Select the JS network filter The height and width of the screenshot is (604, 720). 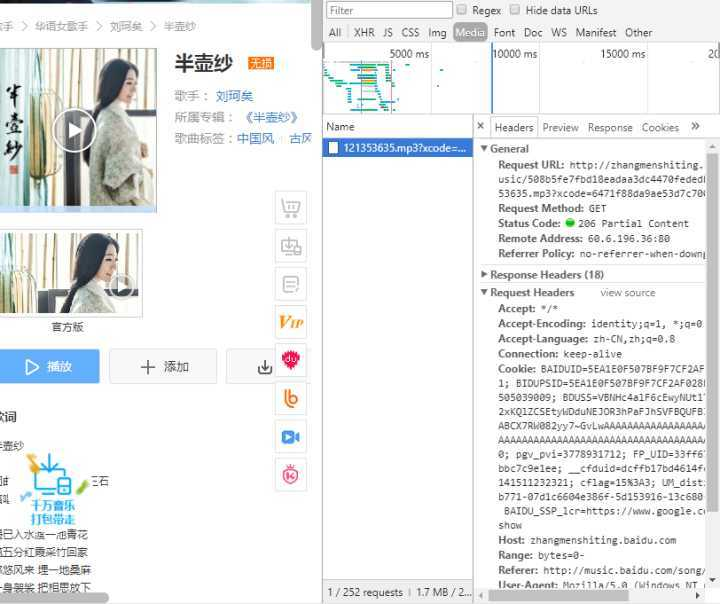tap(388, 33)
